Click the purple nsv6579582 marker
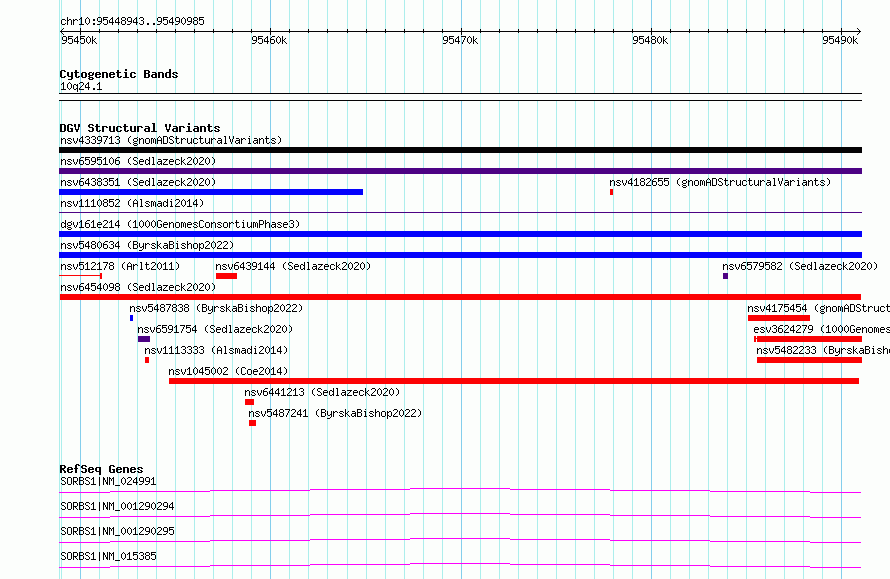This screenshot has height=579, width=890. (x=725, y=276)
